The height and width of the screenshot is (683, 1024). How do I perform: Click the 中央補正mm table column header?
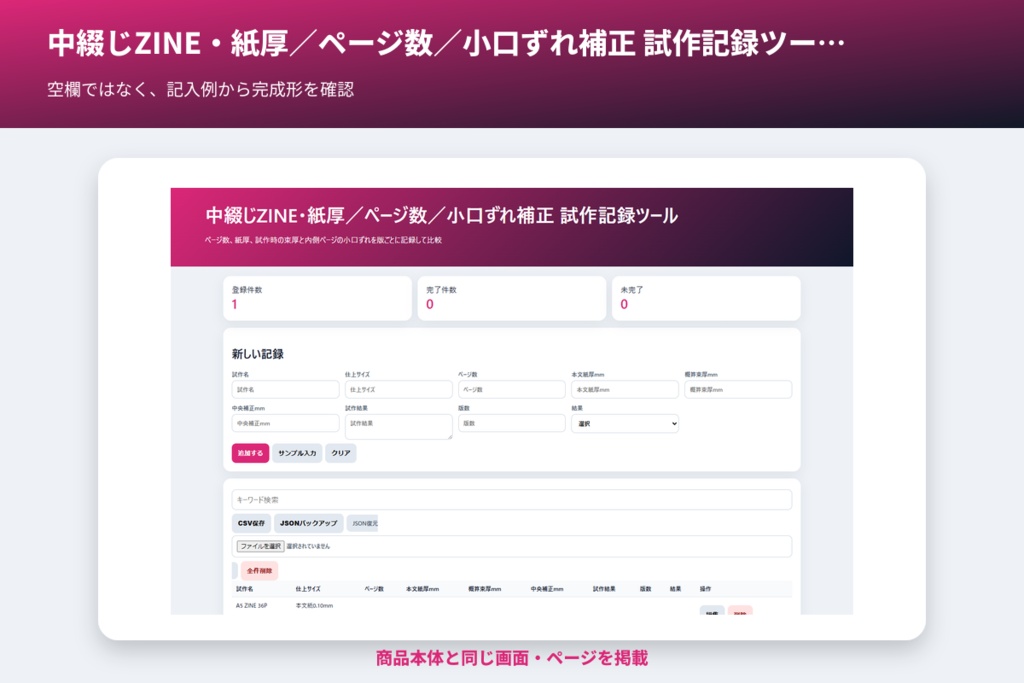pos(547,589)
